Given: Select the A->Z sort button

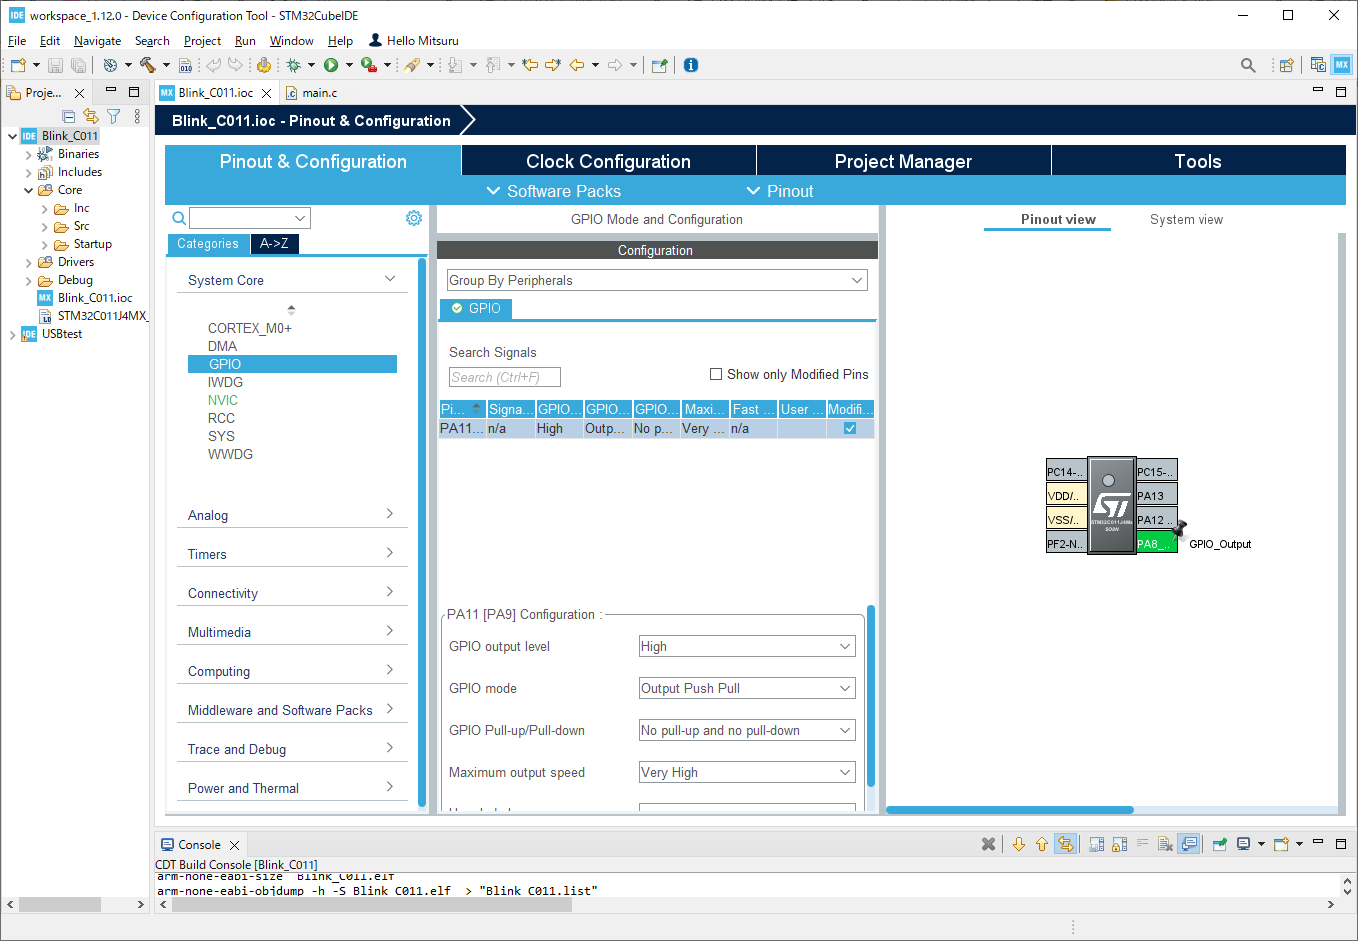Looking at the screenshot, I should tap(274, 243).
